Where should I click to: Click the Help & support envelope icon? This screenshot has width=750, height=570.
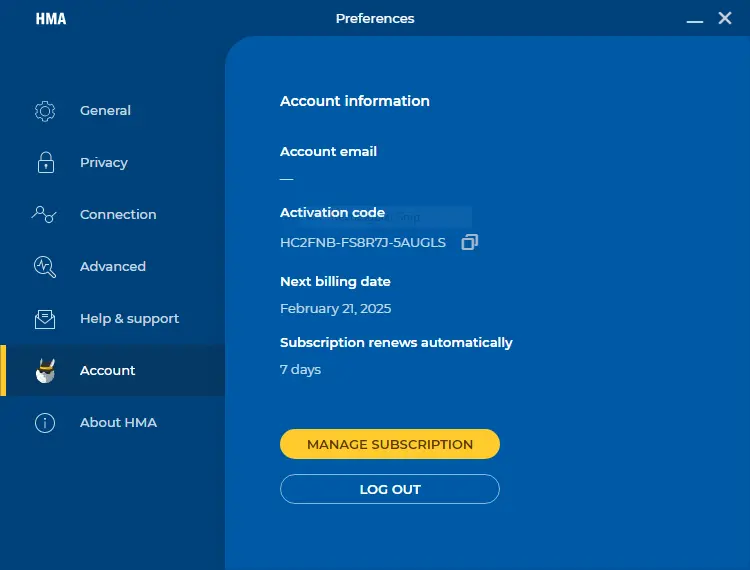(45, 319)
